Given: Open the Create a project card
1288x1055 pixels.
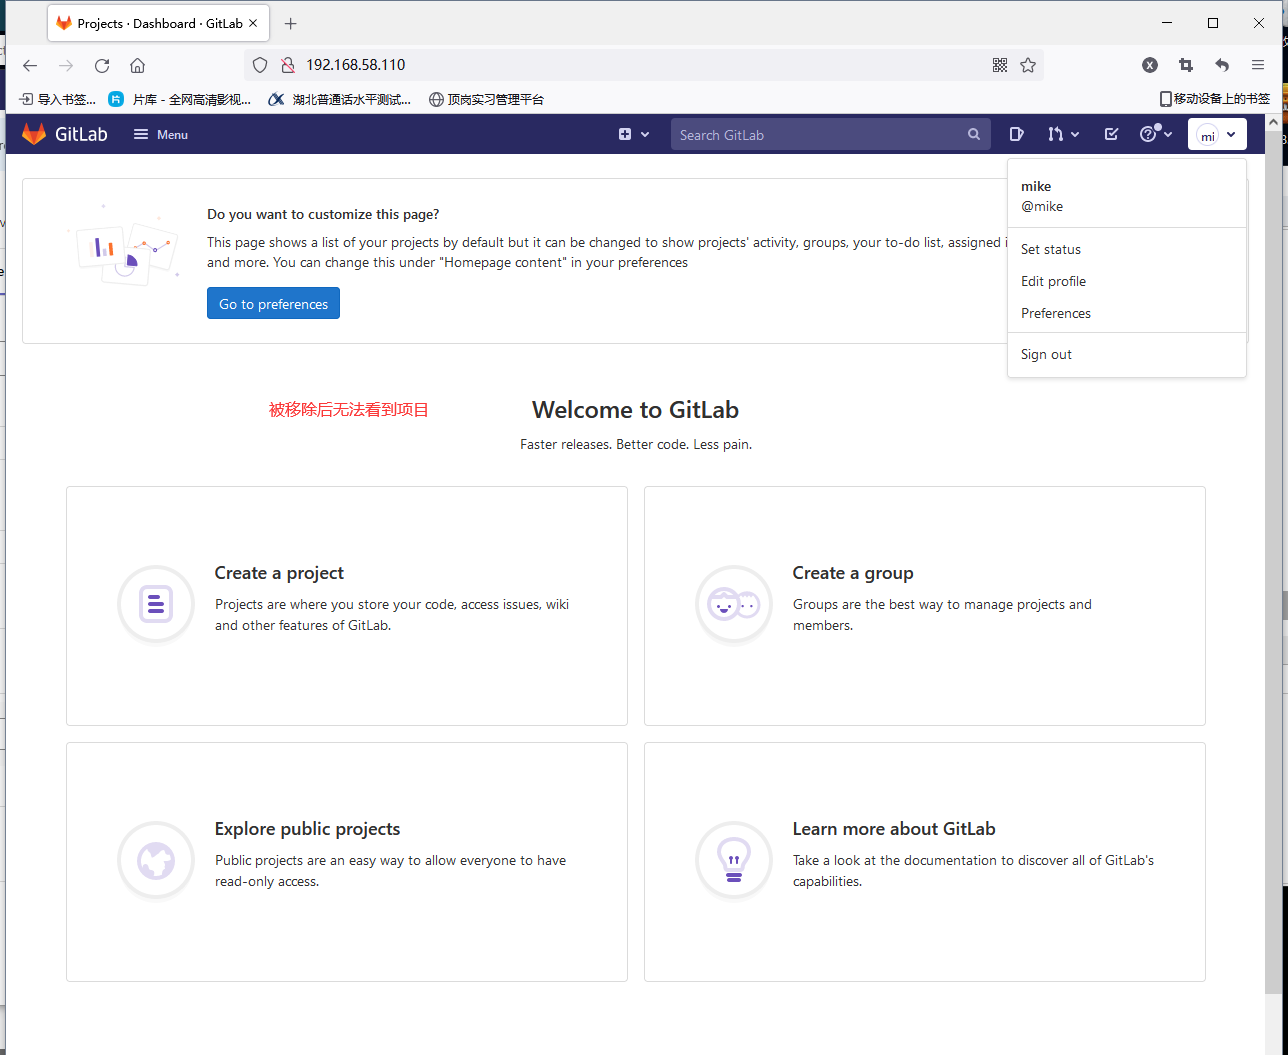Looking at the screenshot, I should (x=347, y=606).
